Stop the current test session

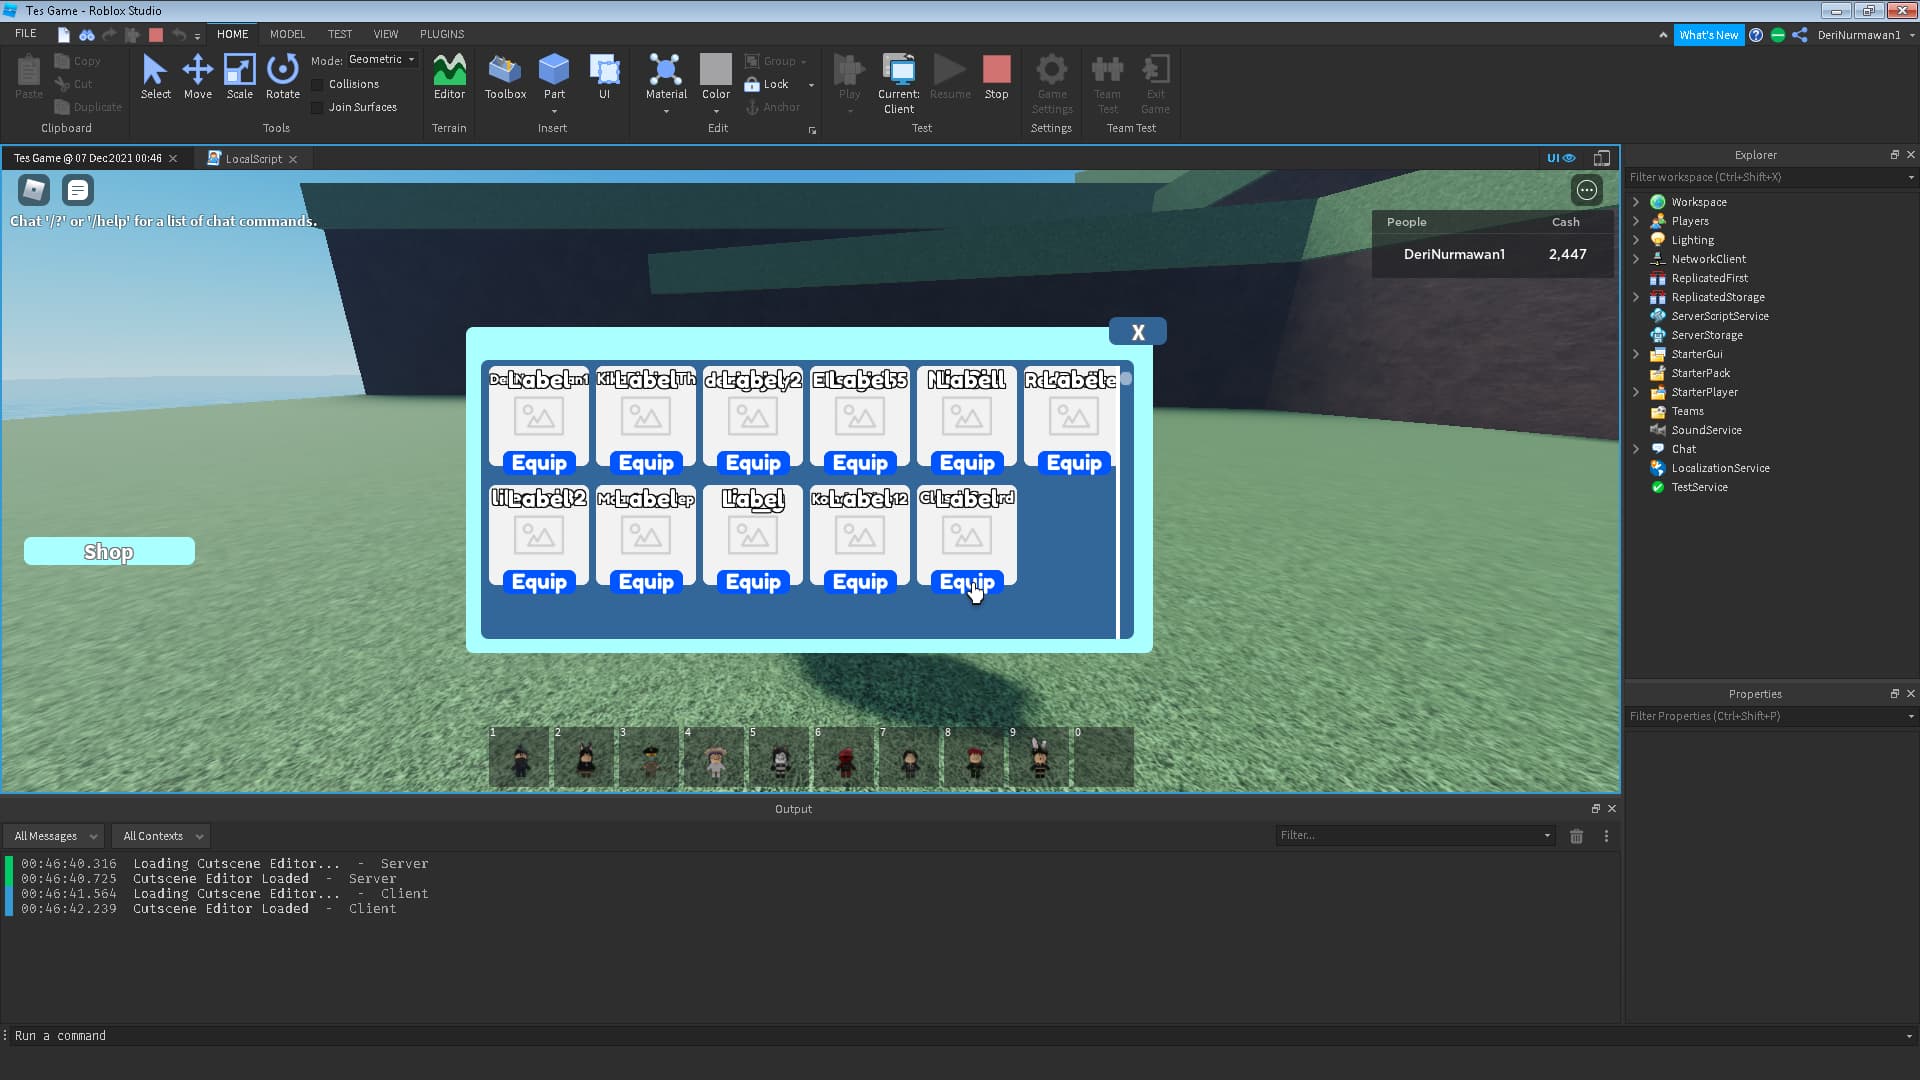coord(996,75)
